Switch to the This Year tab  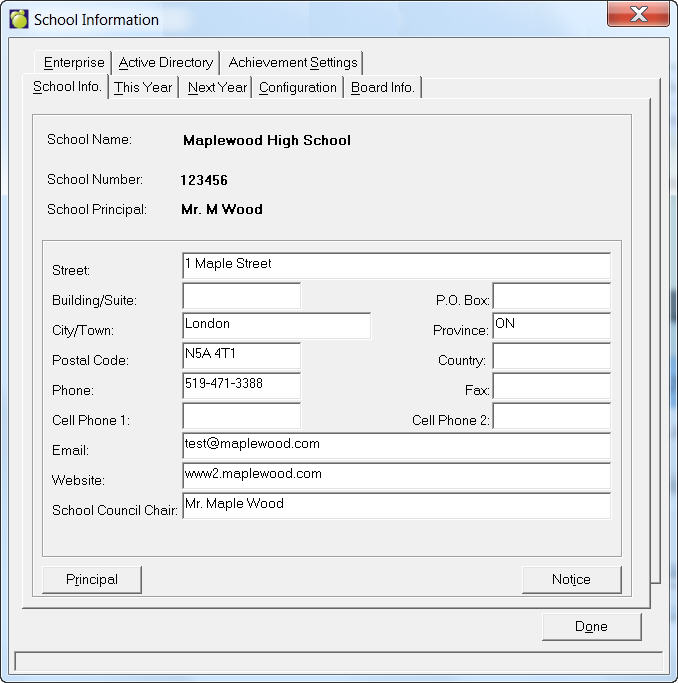[x=143, y=88]
